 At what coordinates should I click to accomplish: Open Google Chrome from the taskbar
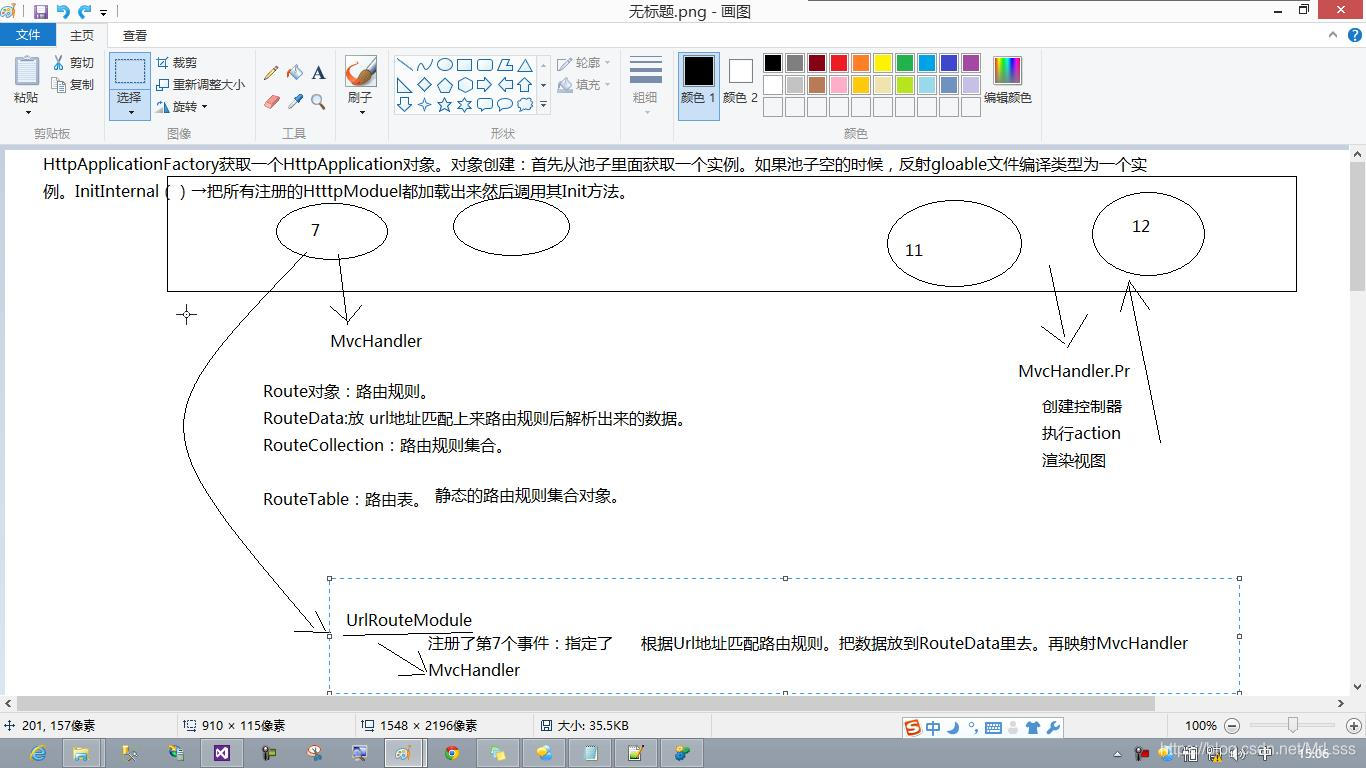[x=452, y=753]
